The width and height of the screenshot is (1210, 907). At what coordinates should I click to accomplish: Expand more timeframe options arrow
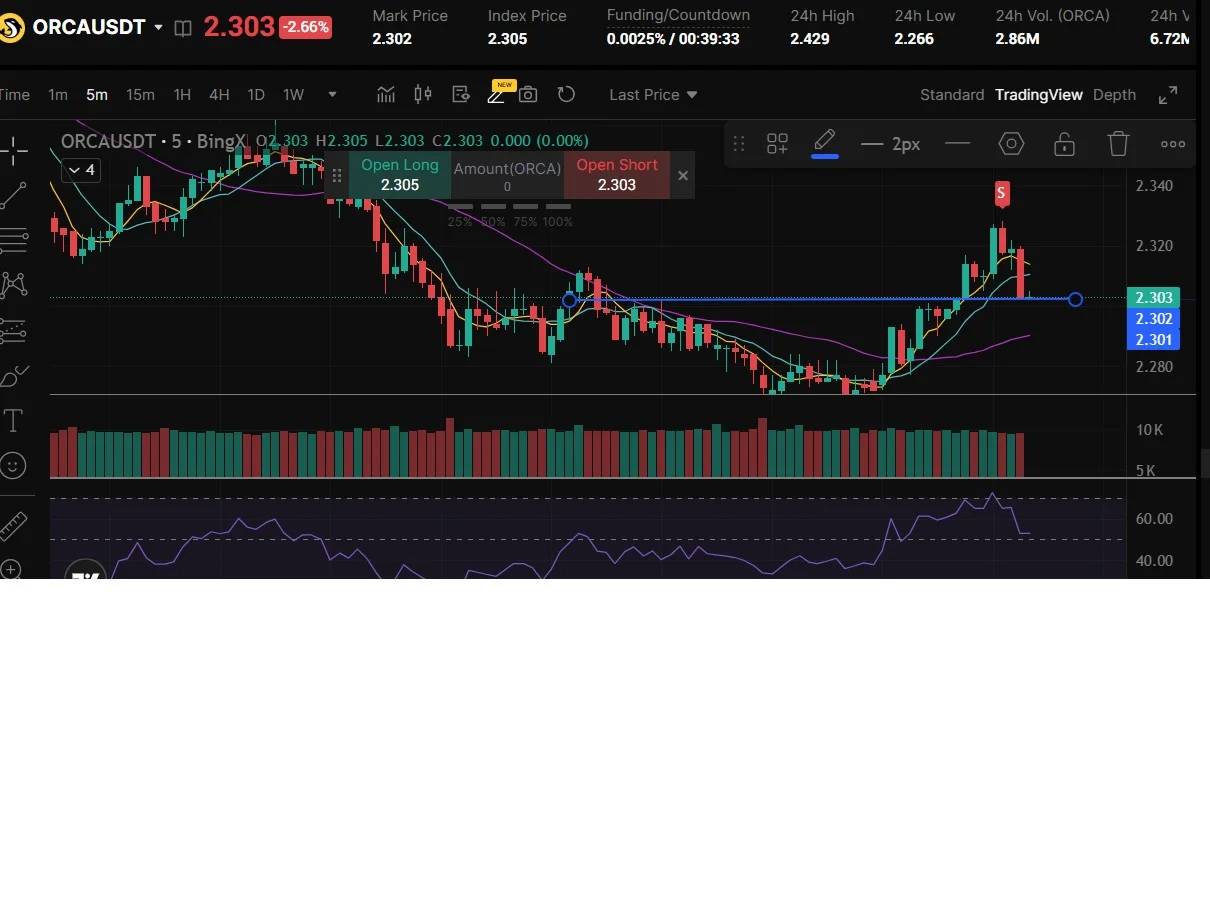(x=333, y=95)
